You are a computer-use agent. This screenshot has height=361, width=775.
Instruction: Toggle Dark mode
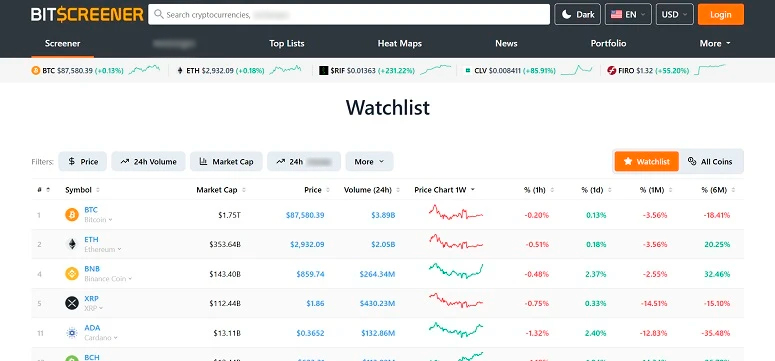577,14
